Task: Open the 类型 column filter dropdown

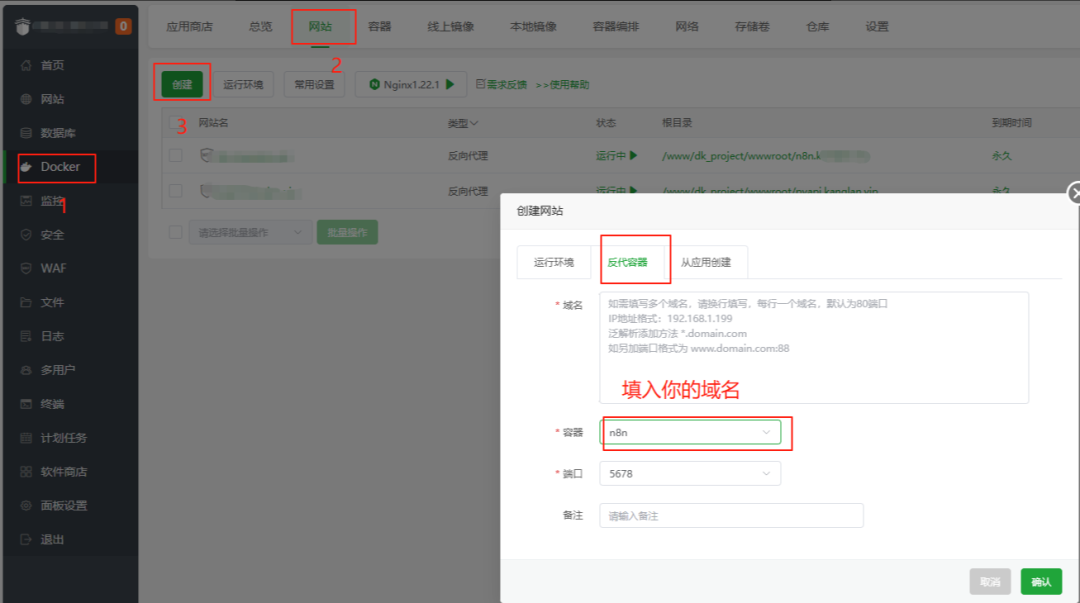Action: [463, 123]
